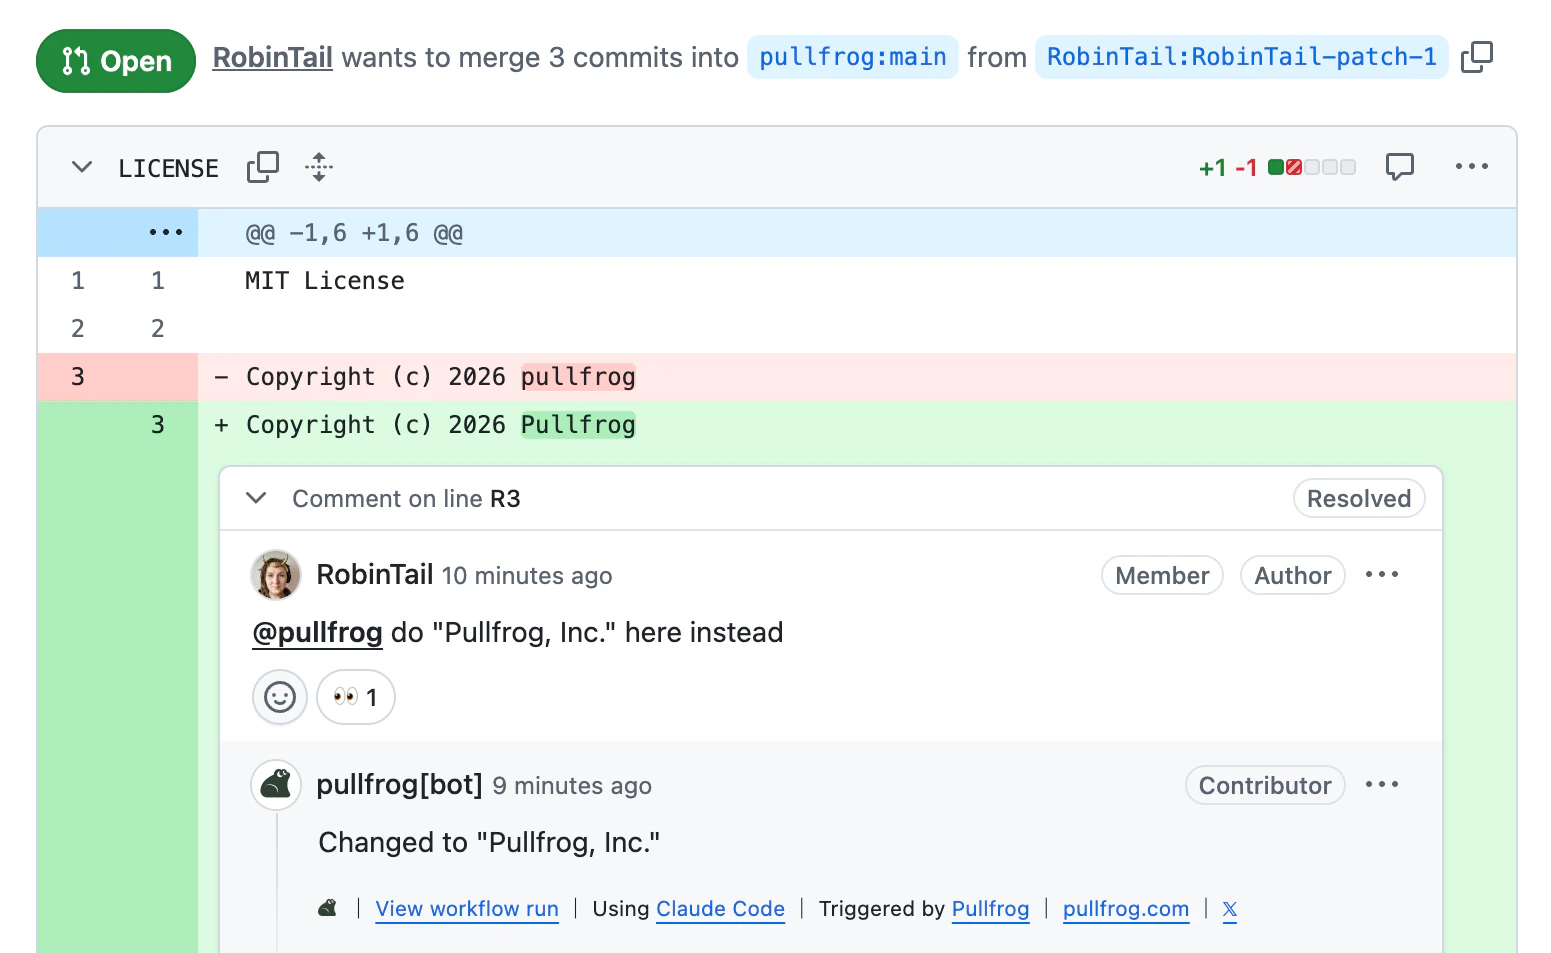
Task: Expand all lines in LICENSE diff
Action: click(x=319, y=167)
